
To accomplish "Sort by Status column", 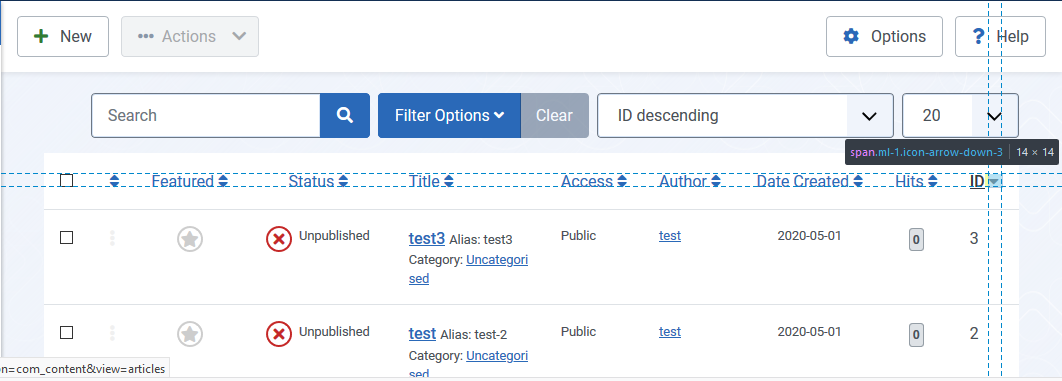I will coord(318,181).
